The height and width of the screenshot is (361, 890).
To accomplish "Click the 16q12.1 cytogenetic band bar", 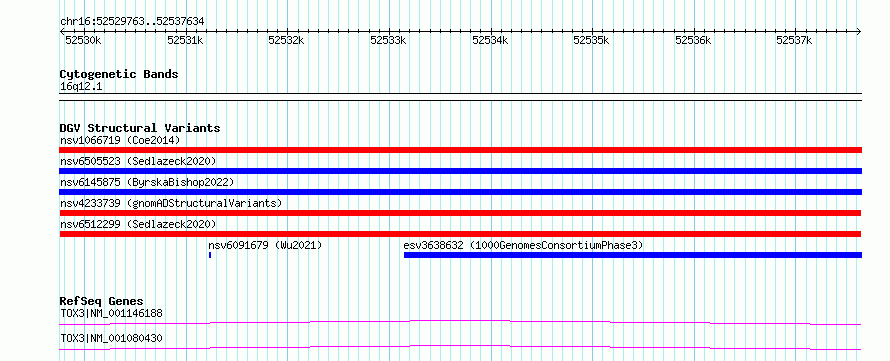I will coord(460,97).
